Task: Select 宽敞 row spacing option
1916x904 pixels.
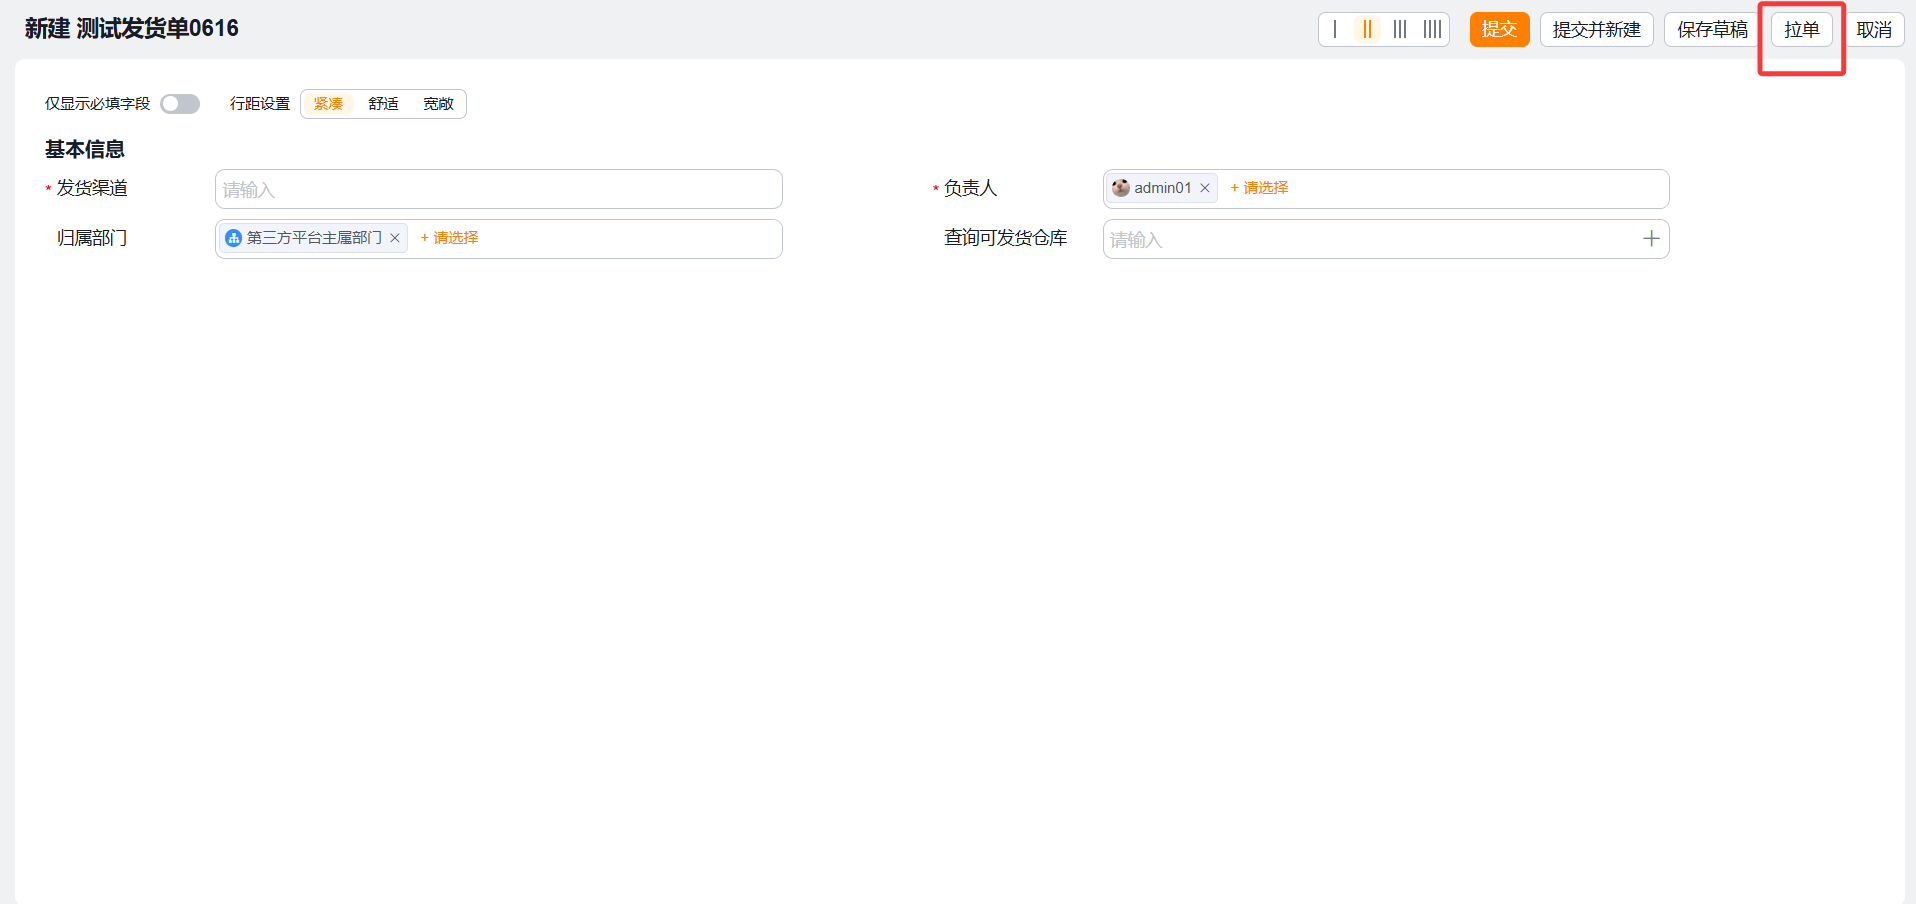Action: point(438,104)
